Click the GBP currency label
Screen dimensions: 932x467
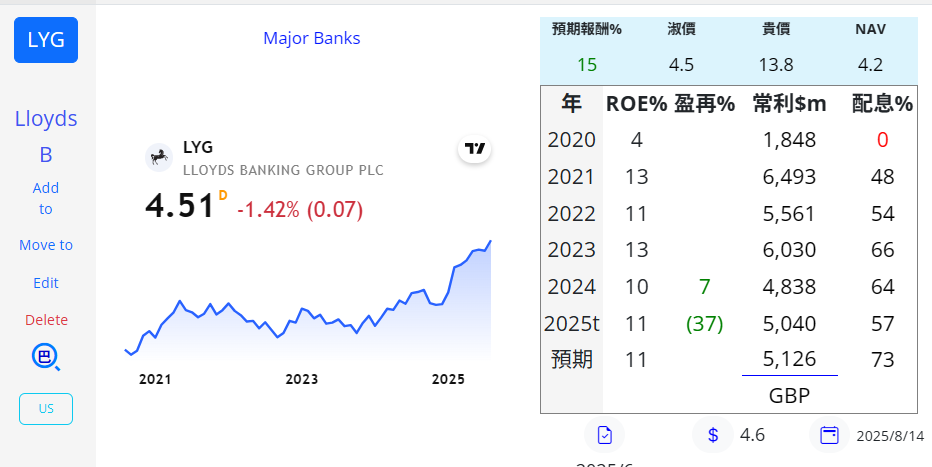tap(789, 396)
